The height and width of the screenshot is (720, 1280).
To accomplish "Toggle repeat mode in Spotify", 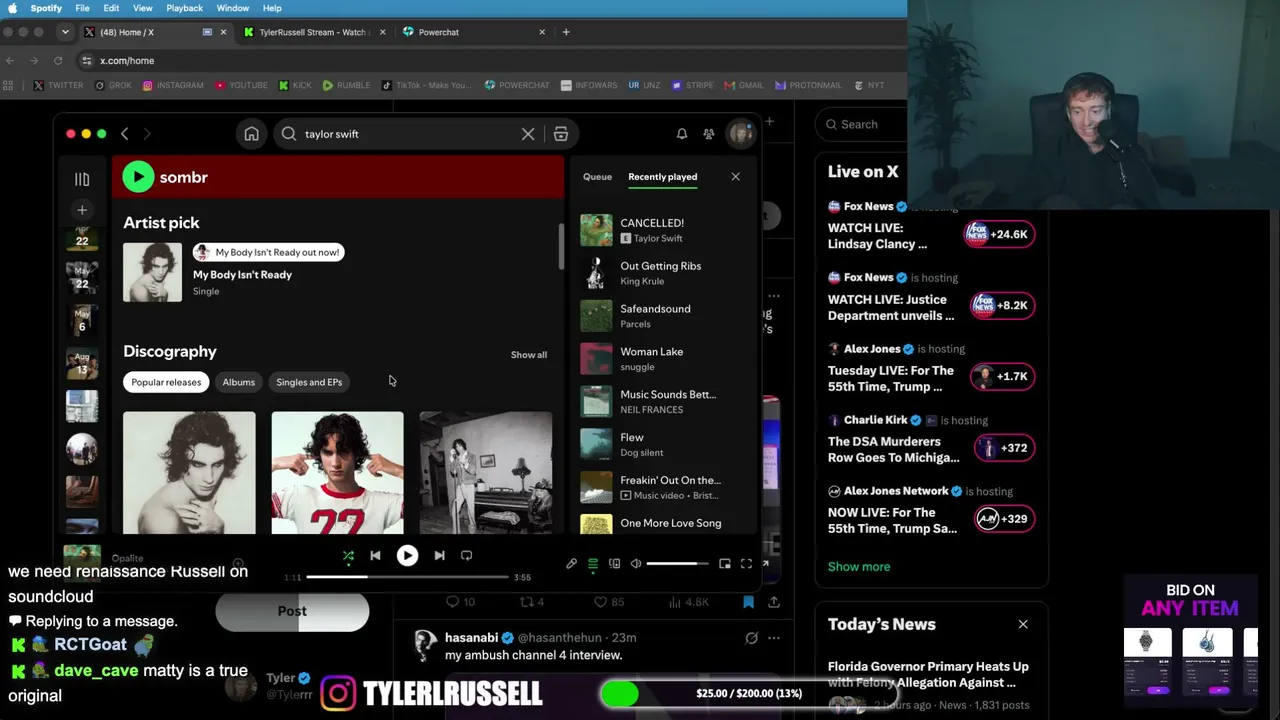I will (466, 555).
